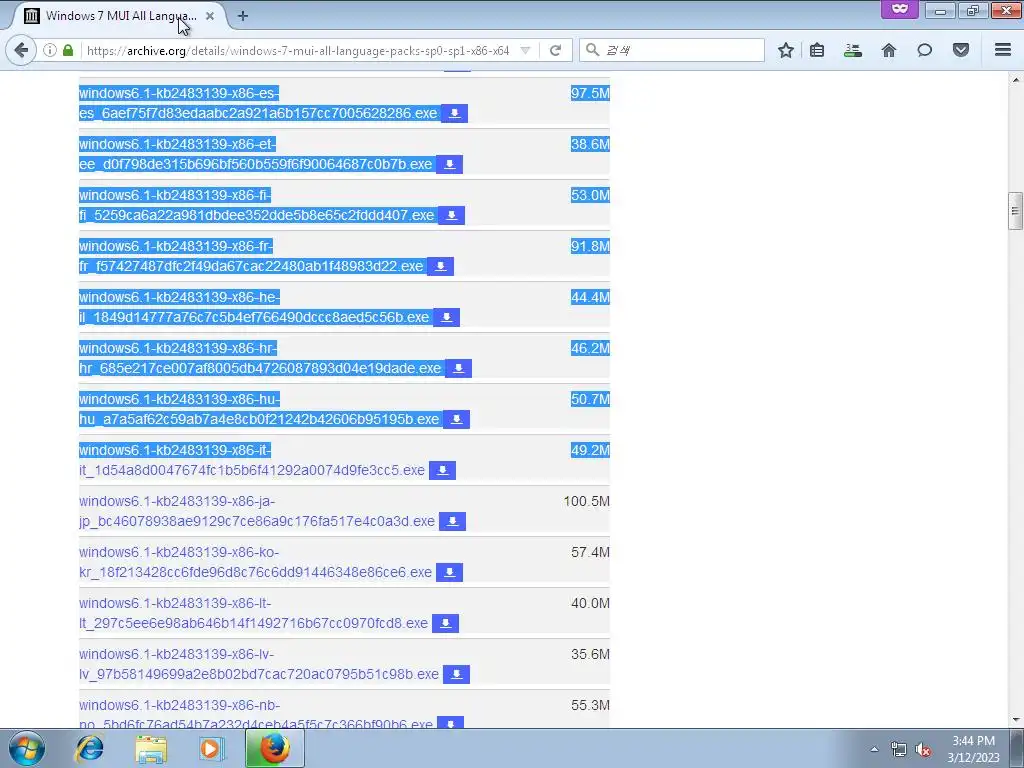
Task: Open the windows6.1-kb2483139-x86-ko-kr file link
Action: [x=255, y=562]
